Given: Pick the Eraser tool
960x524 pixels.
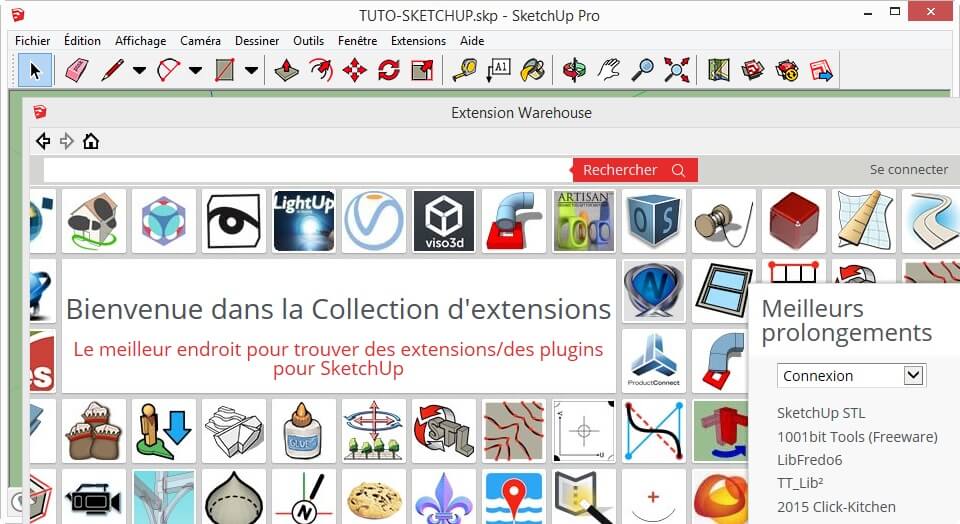Looking at the screenshot, I should pos(77,70).
